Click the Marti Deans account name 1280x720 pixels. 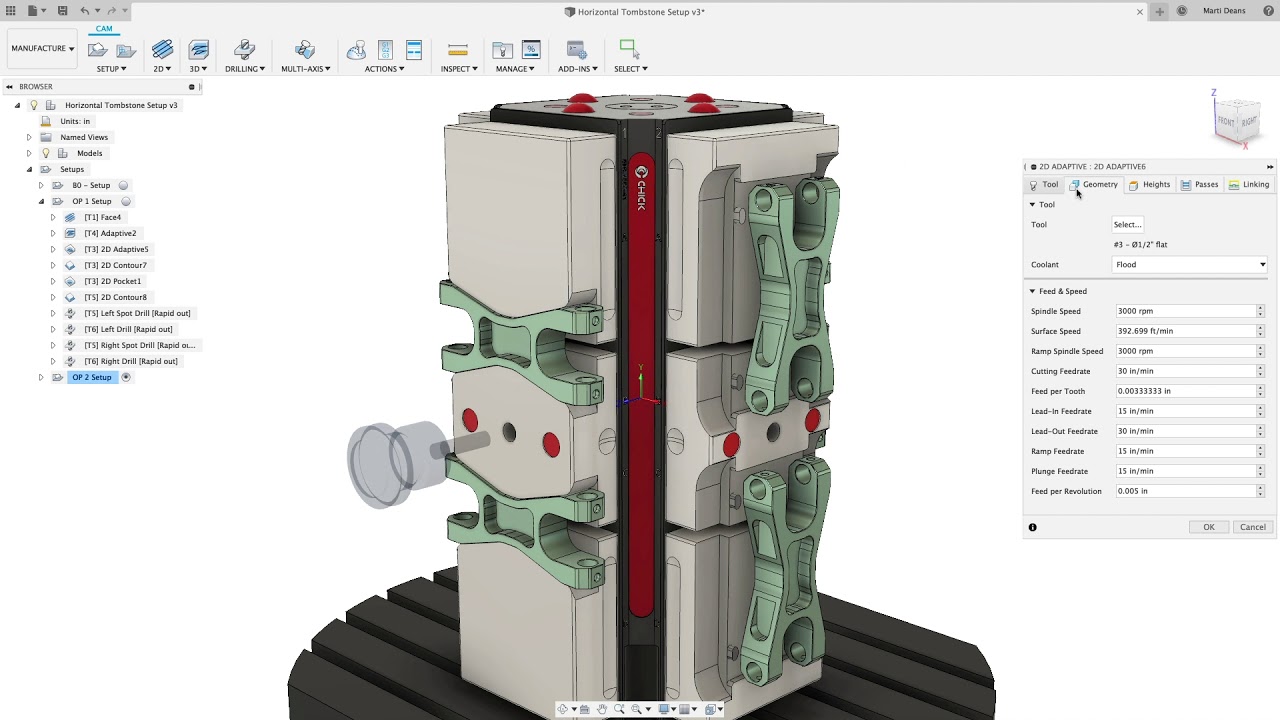point(1224,11)
